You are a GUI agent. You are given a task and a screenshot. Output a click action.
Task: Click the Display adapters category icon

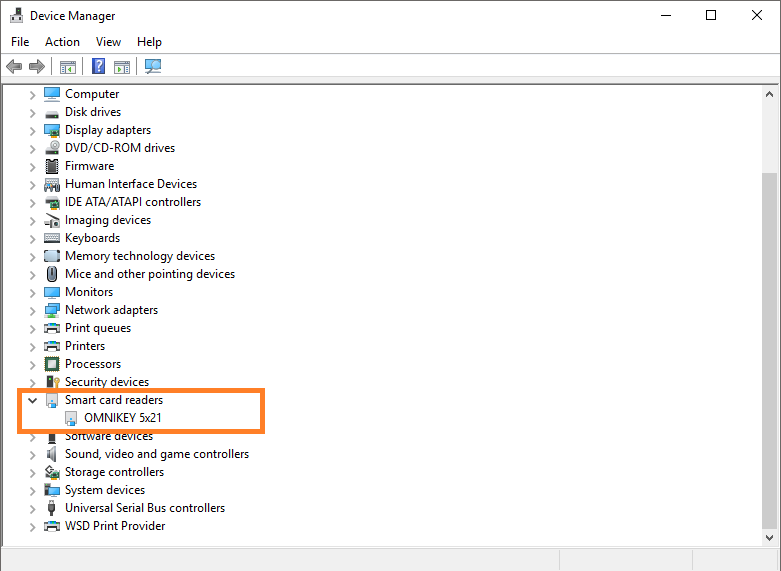(52, 130)
